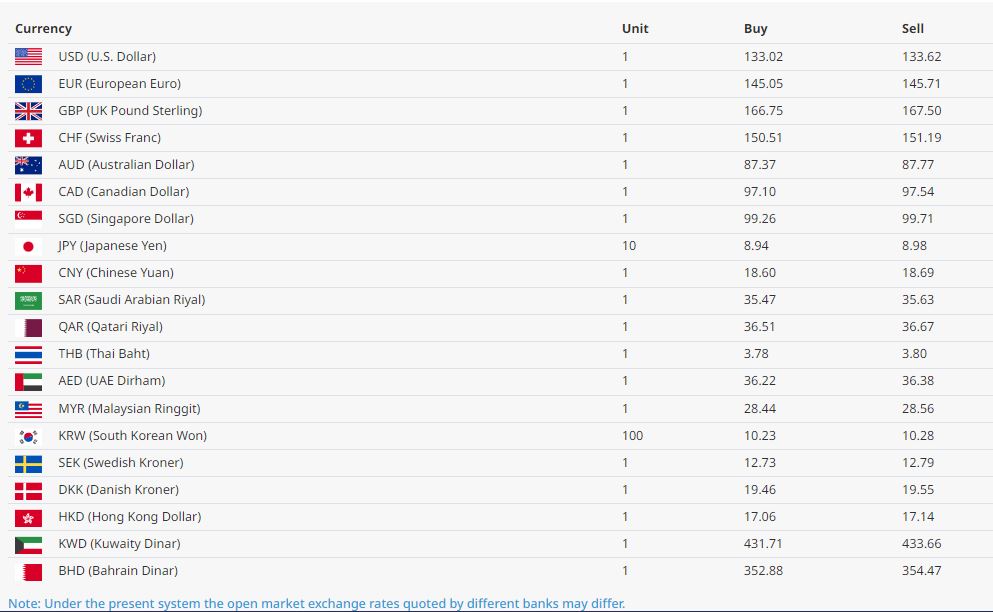This screenshot has width=993, height=612.
Task: Click the Canadian maple leaf flag icon
Action: pos(28,192)
